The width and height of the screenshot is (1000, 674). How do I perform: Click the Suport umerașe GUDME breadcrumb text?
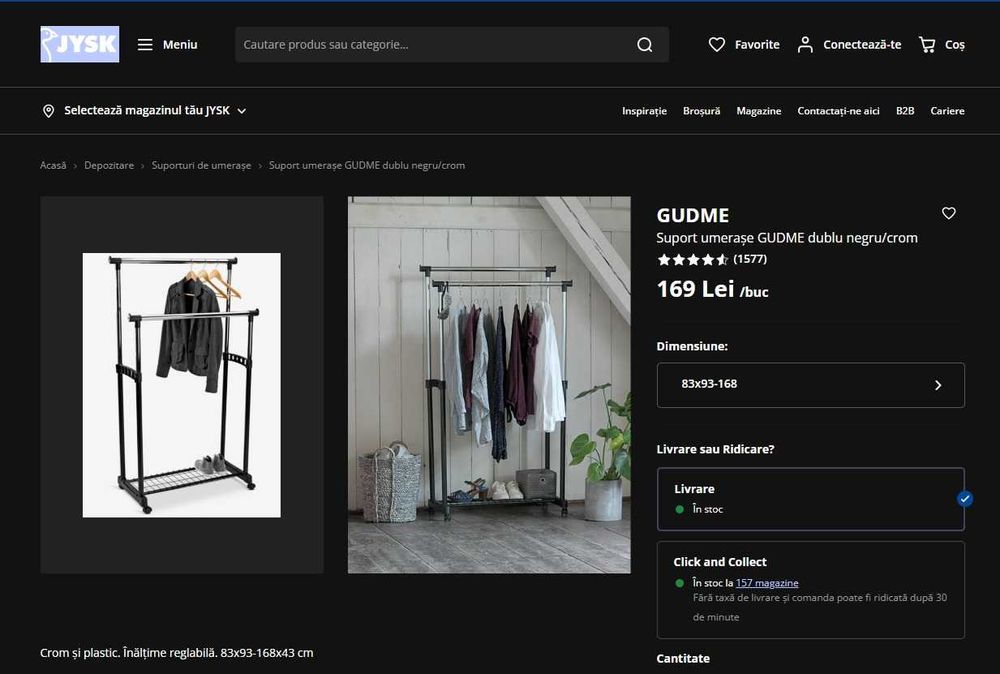(367, 165)
